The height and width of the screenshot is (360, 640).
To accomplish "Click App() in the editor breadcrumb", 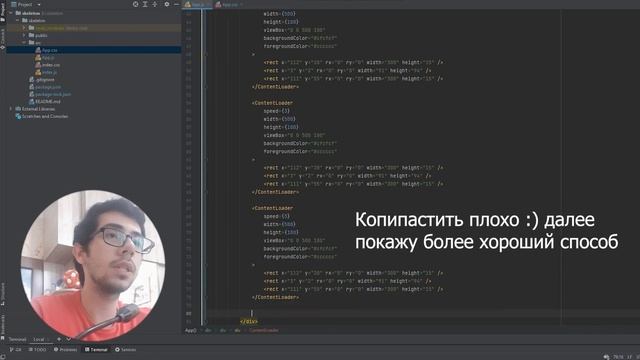I will tap(191, 330).
